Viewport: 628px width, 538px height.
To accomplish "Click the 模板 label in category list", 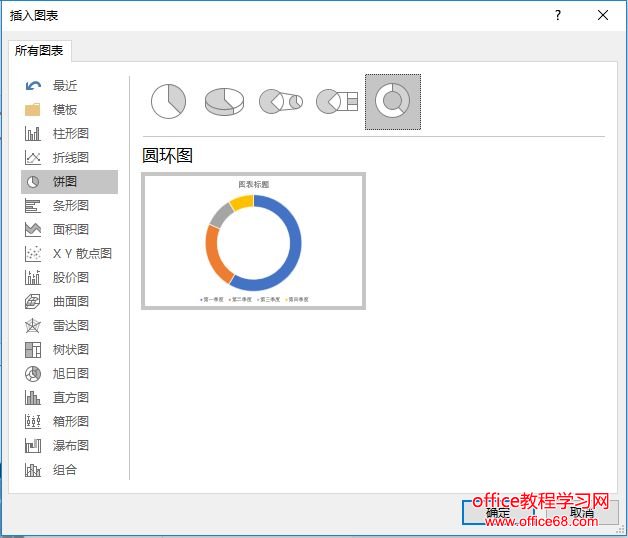I will click(65, 109).
